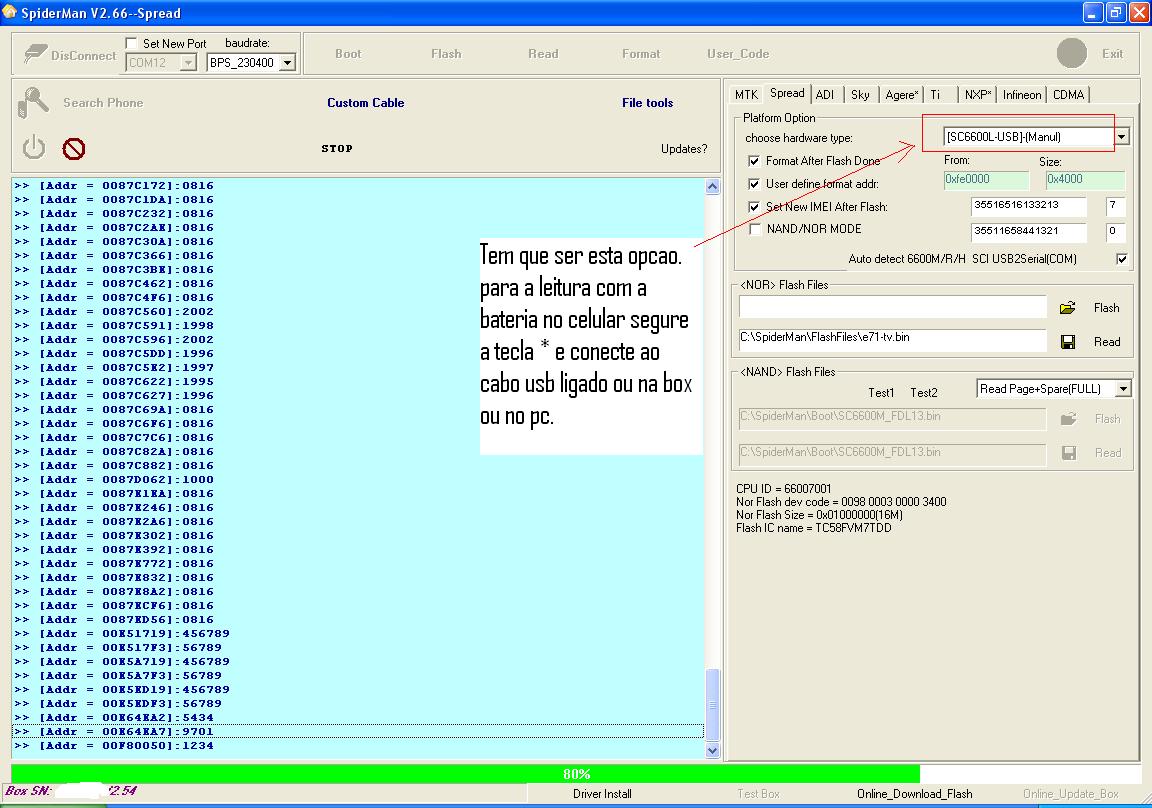Open the baudrate BPS_230400 dropdown

point(288,63)
